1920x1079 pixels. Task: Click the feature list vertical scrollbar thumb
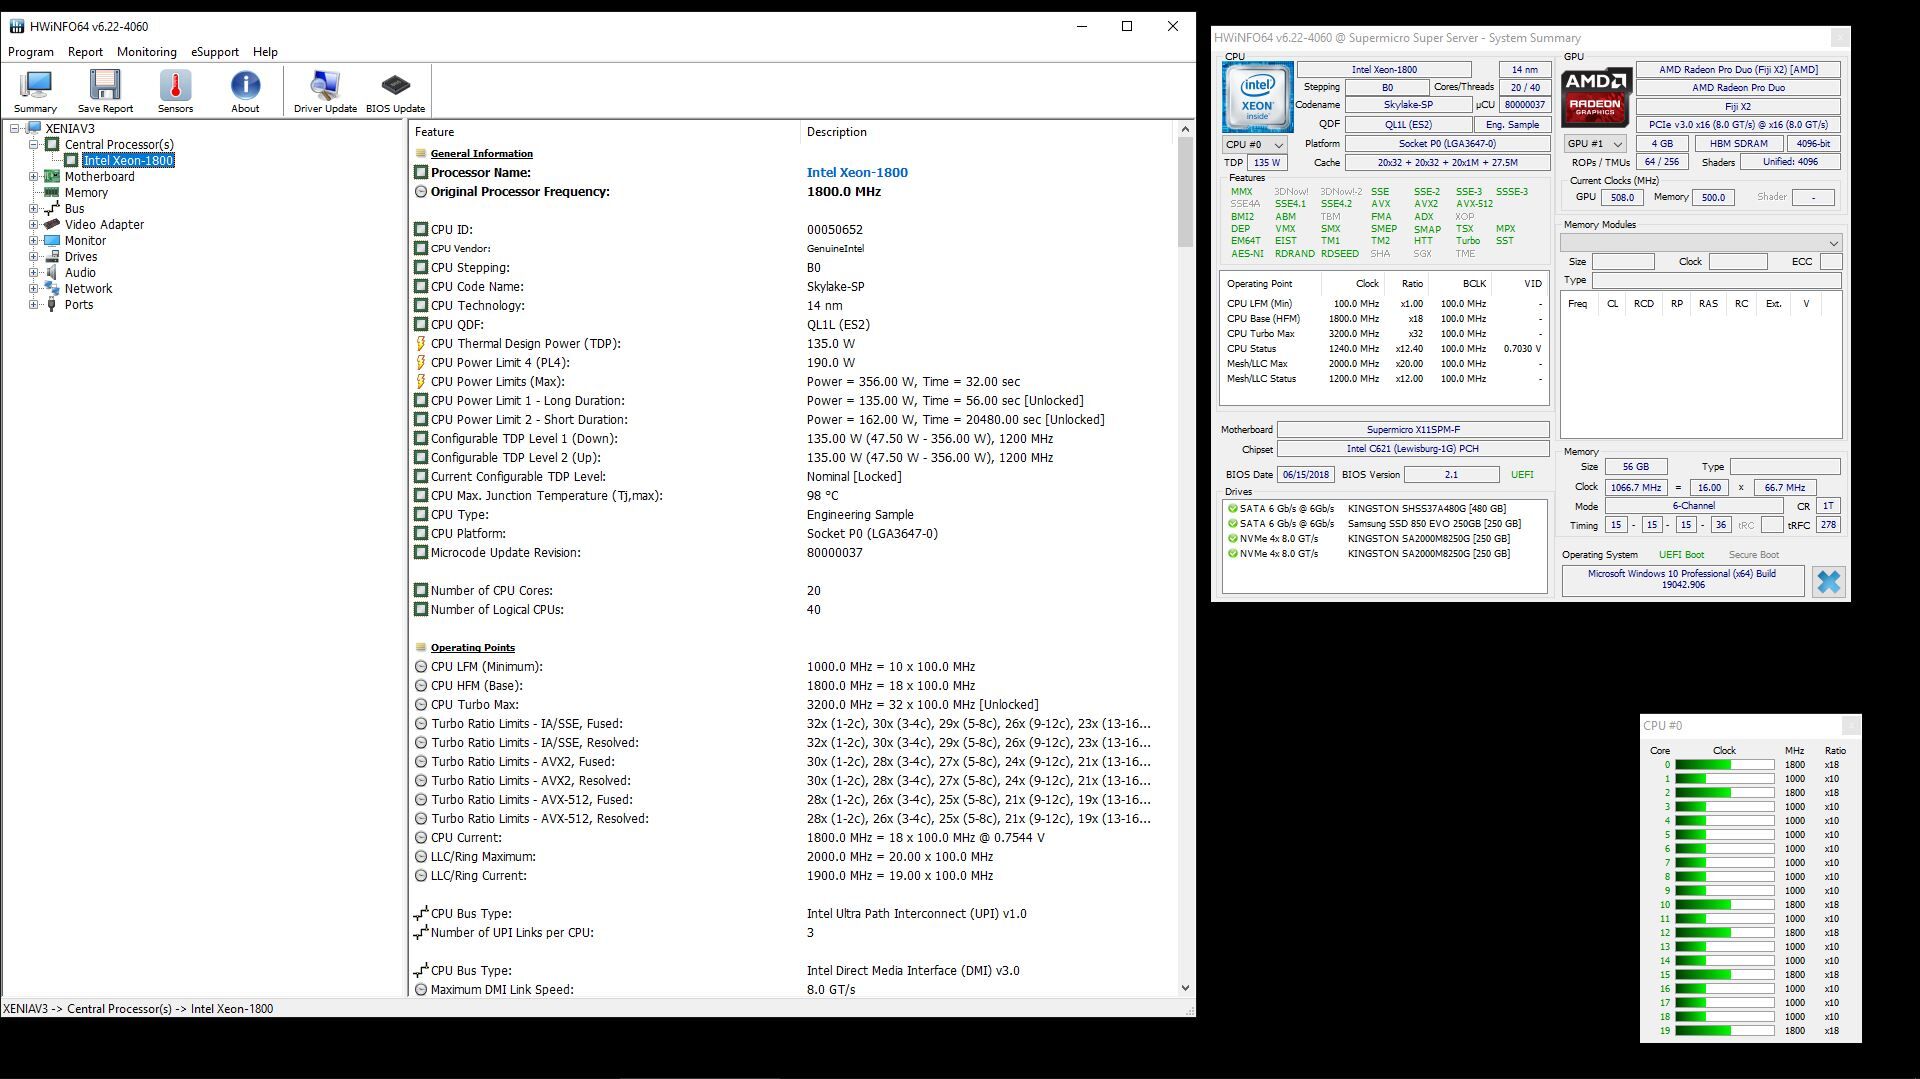1185,192
